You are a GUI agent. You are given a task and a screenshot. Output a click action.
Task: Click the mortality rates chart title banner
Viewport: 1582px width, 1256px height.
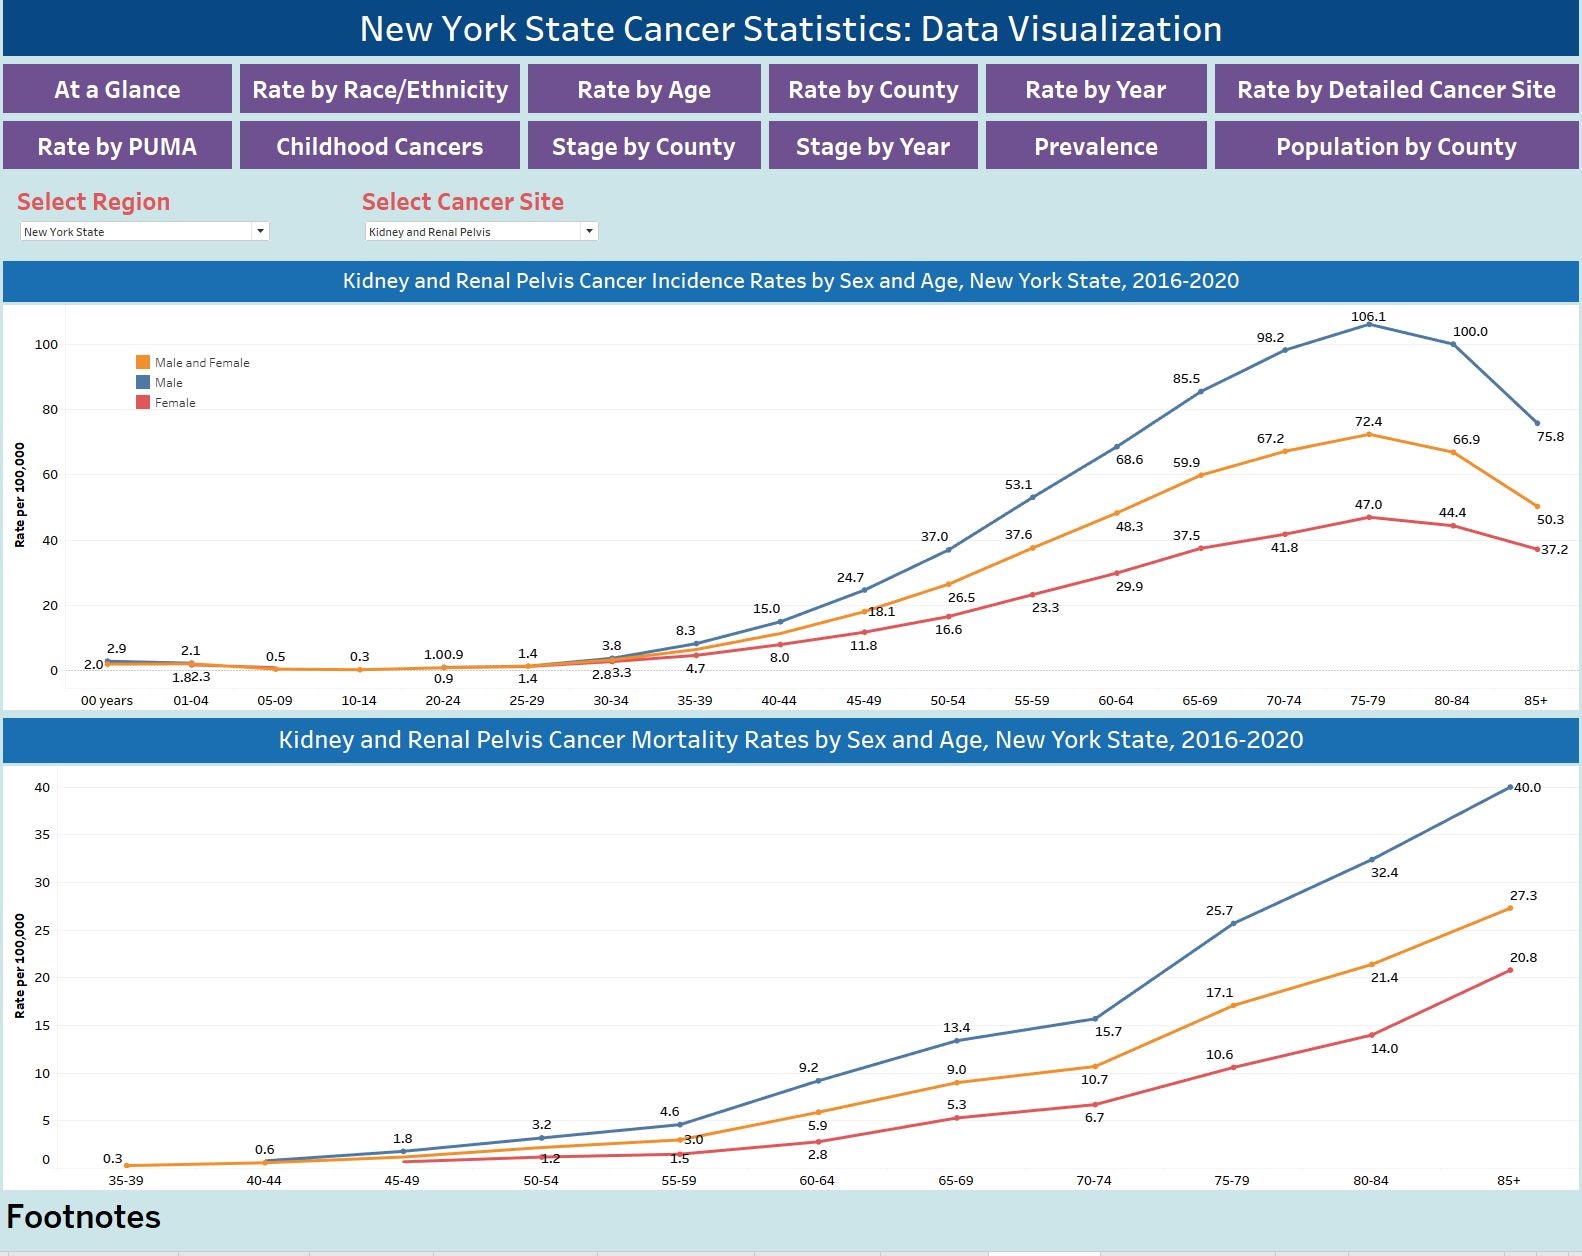tap(791, 740)
